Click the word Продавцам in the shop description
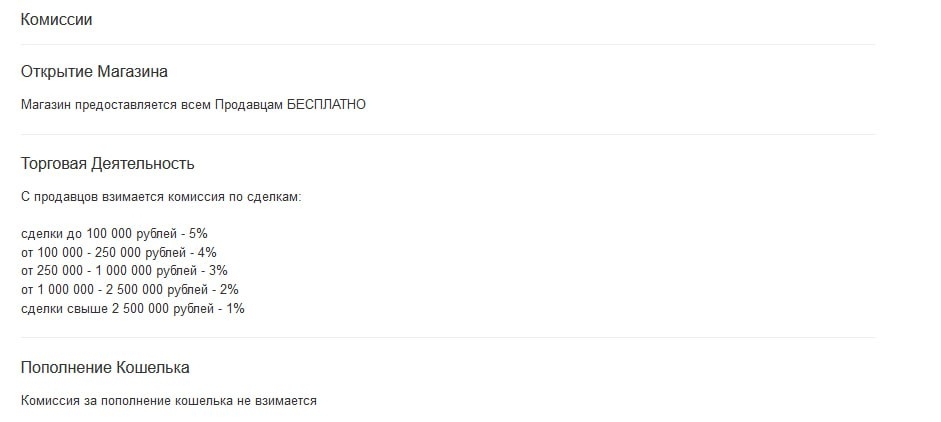941x422 pixels. pos(248,105)
